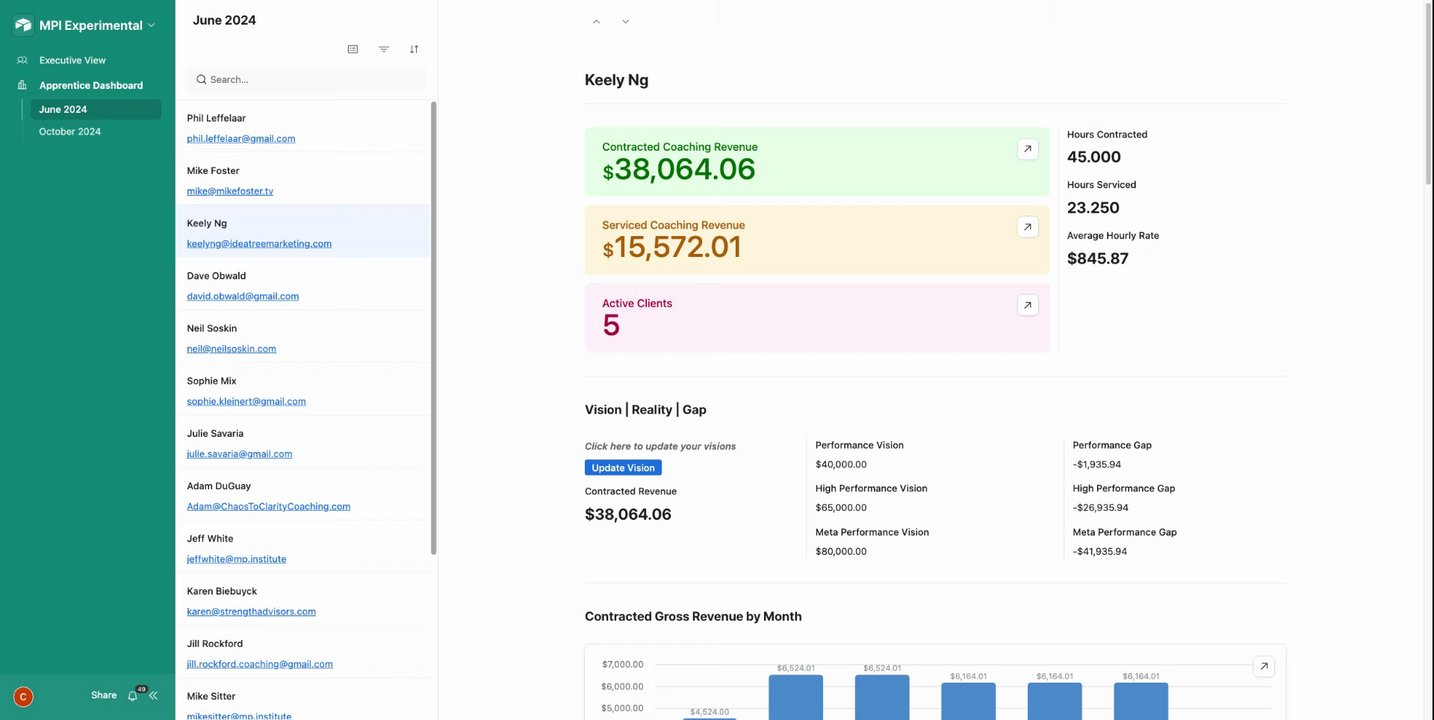Open notifications bell in sidebar footer
Viewport: 1434px width, 720px height.
(x=132, y=696)
